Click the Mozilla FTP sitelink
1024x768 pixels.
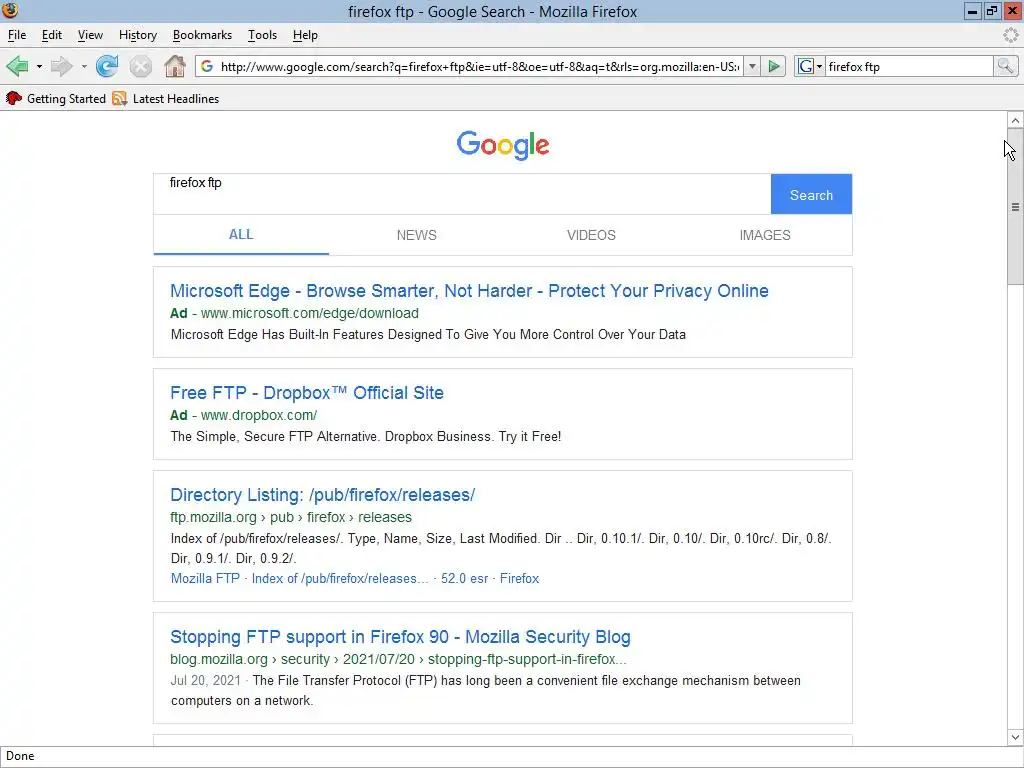pyautogui.click(x=205, y=579)
